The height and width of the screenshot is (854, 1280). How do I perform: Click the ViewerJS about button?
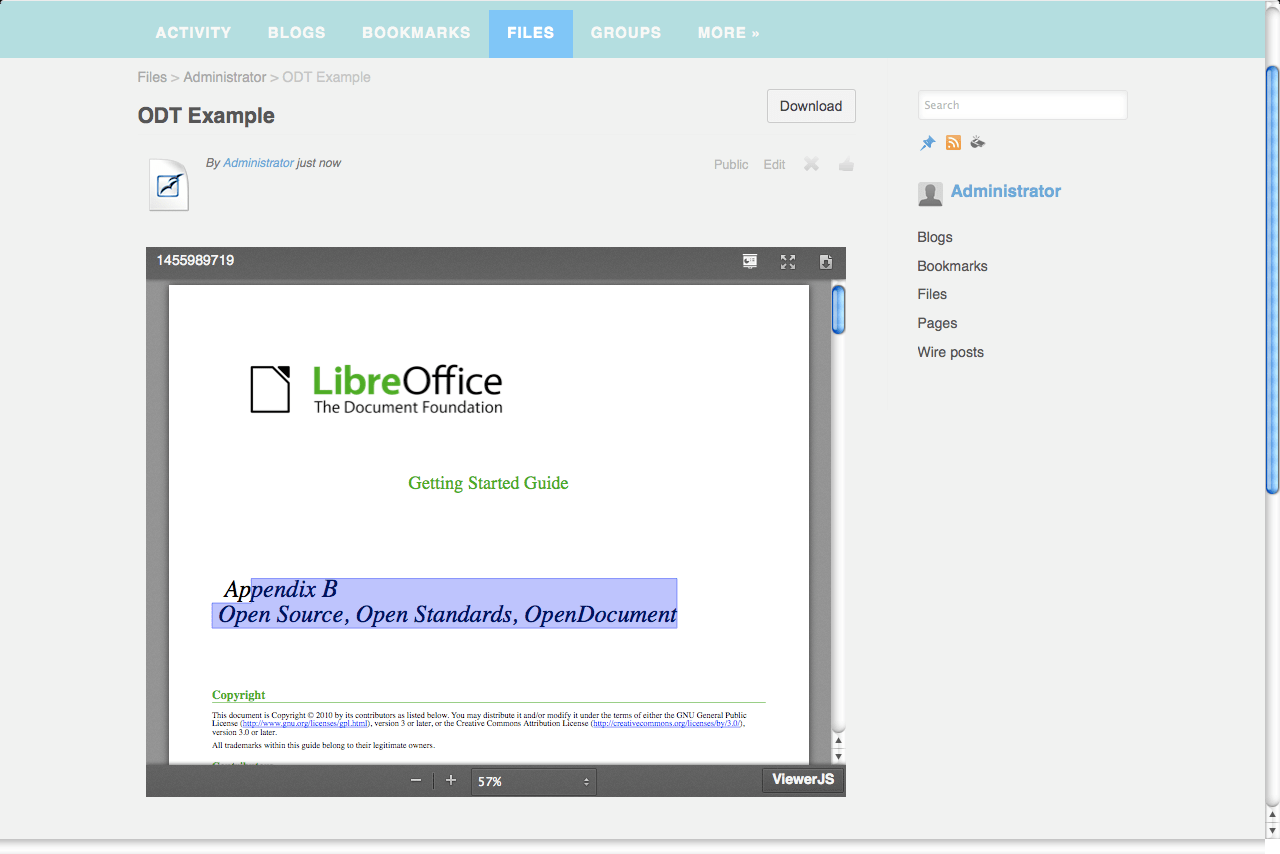[803, 779]
